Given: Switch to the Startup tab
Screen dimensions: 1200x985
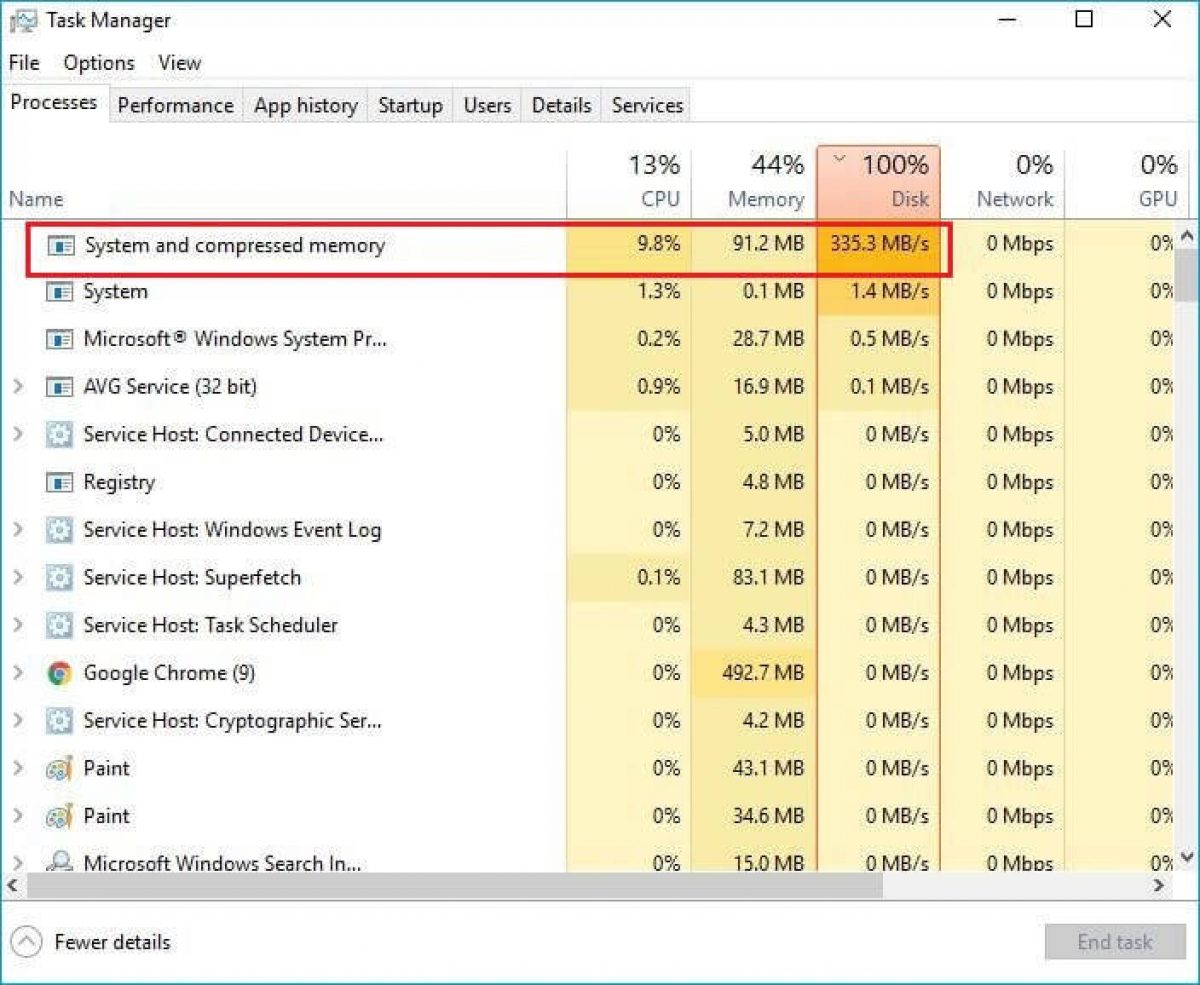Looking at the screenshot, I should 410,106.
